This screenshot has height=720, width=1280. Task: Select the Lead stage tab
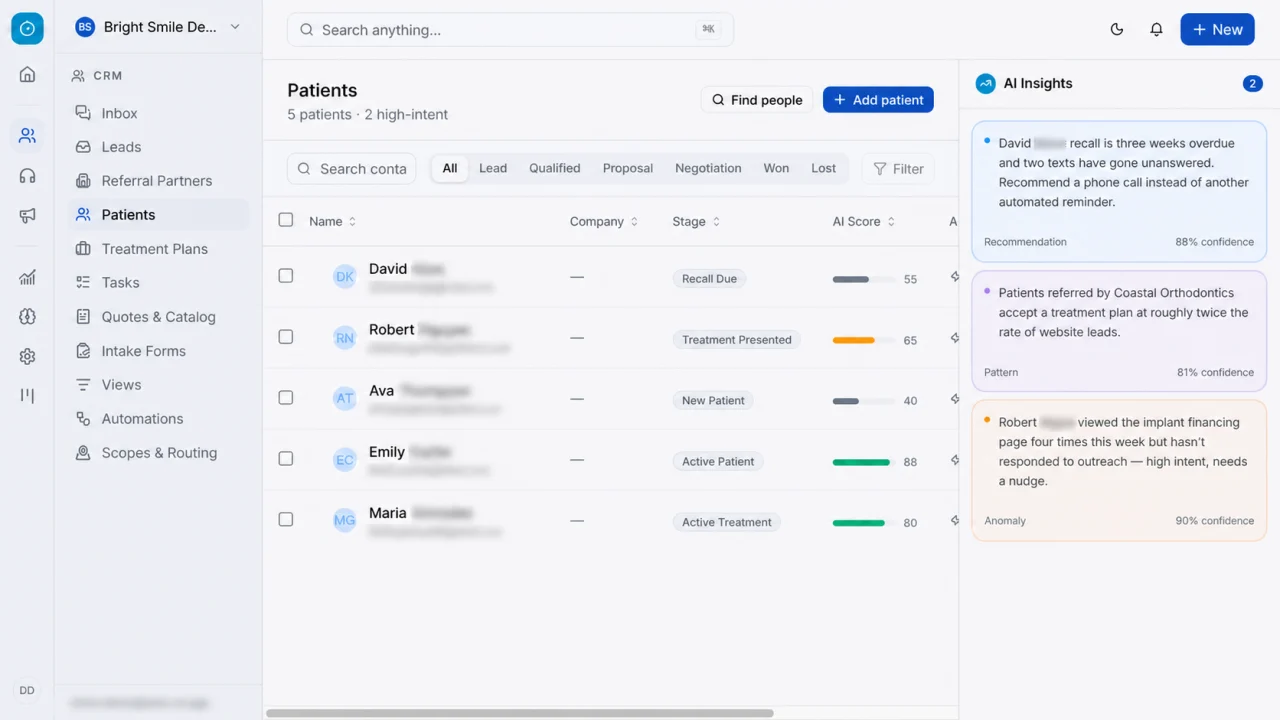click(493, 168)
